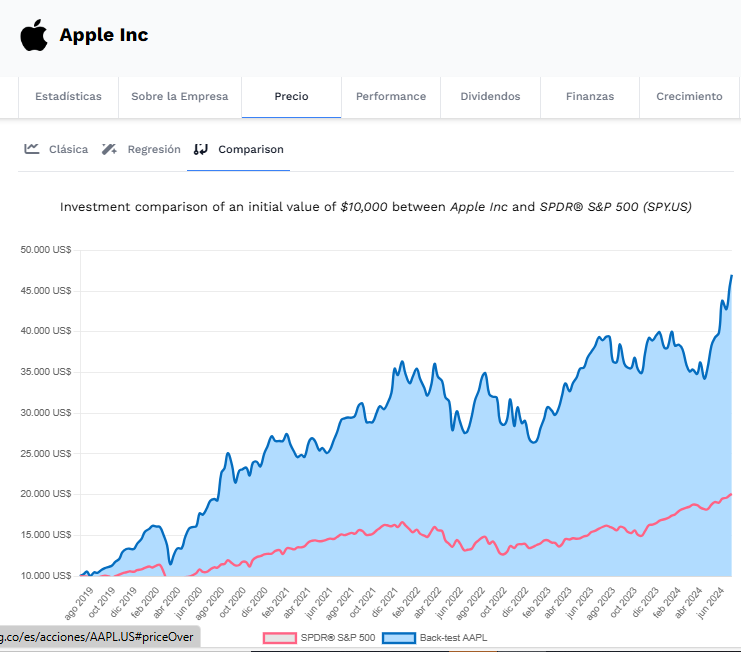This screenshot has width=741, height=652.
Task: Click the Apple logo icon
Action: click(x=34, y=35)
